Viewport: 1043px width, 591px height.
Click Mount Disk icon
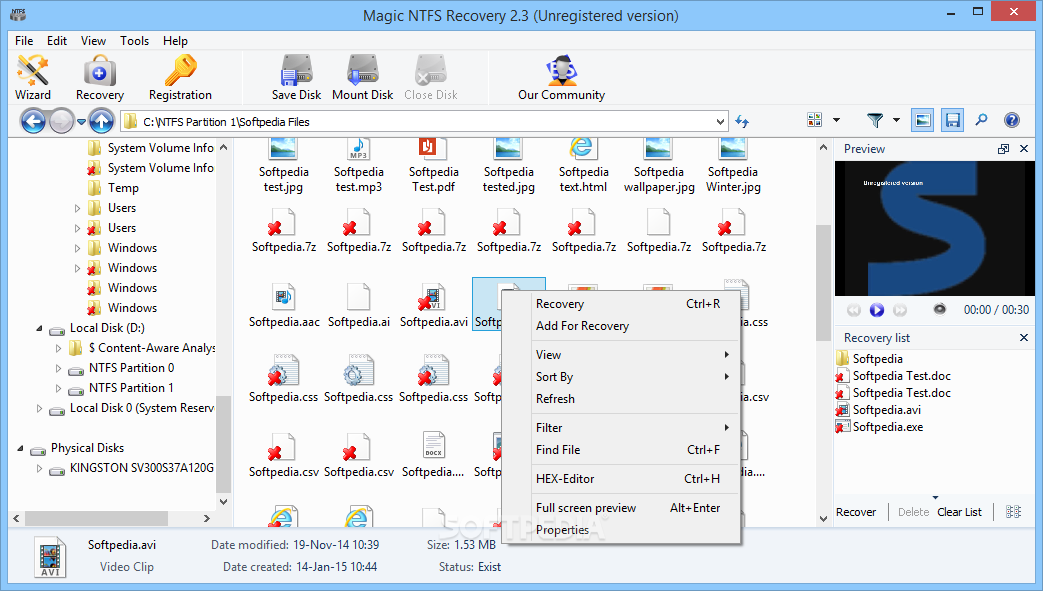point(363,77)
